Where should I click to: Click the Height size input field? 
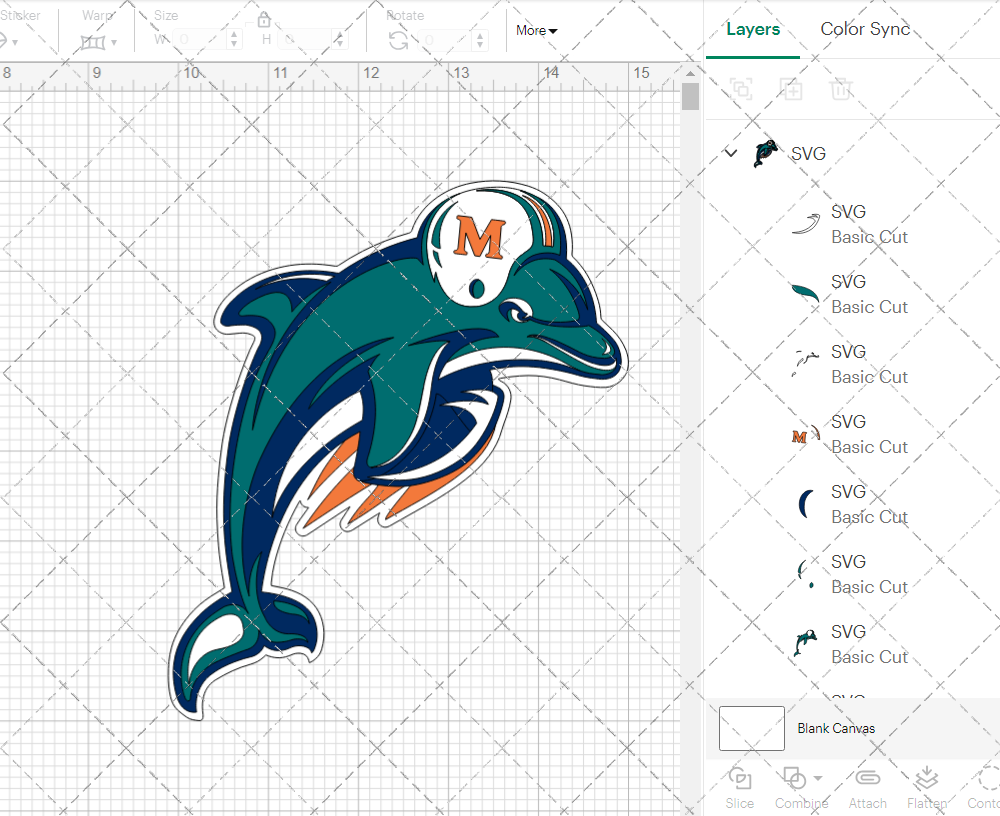pyautogui.click(x=305, y=40)
